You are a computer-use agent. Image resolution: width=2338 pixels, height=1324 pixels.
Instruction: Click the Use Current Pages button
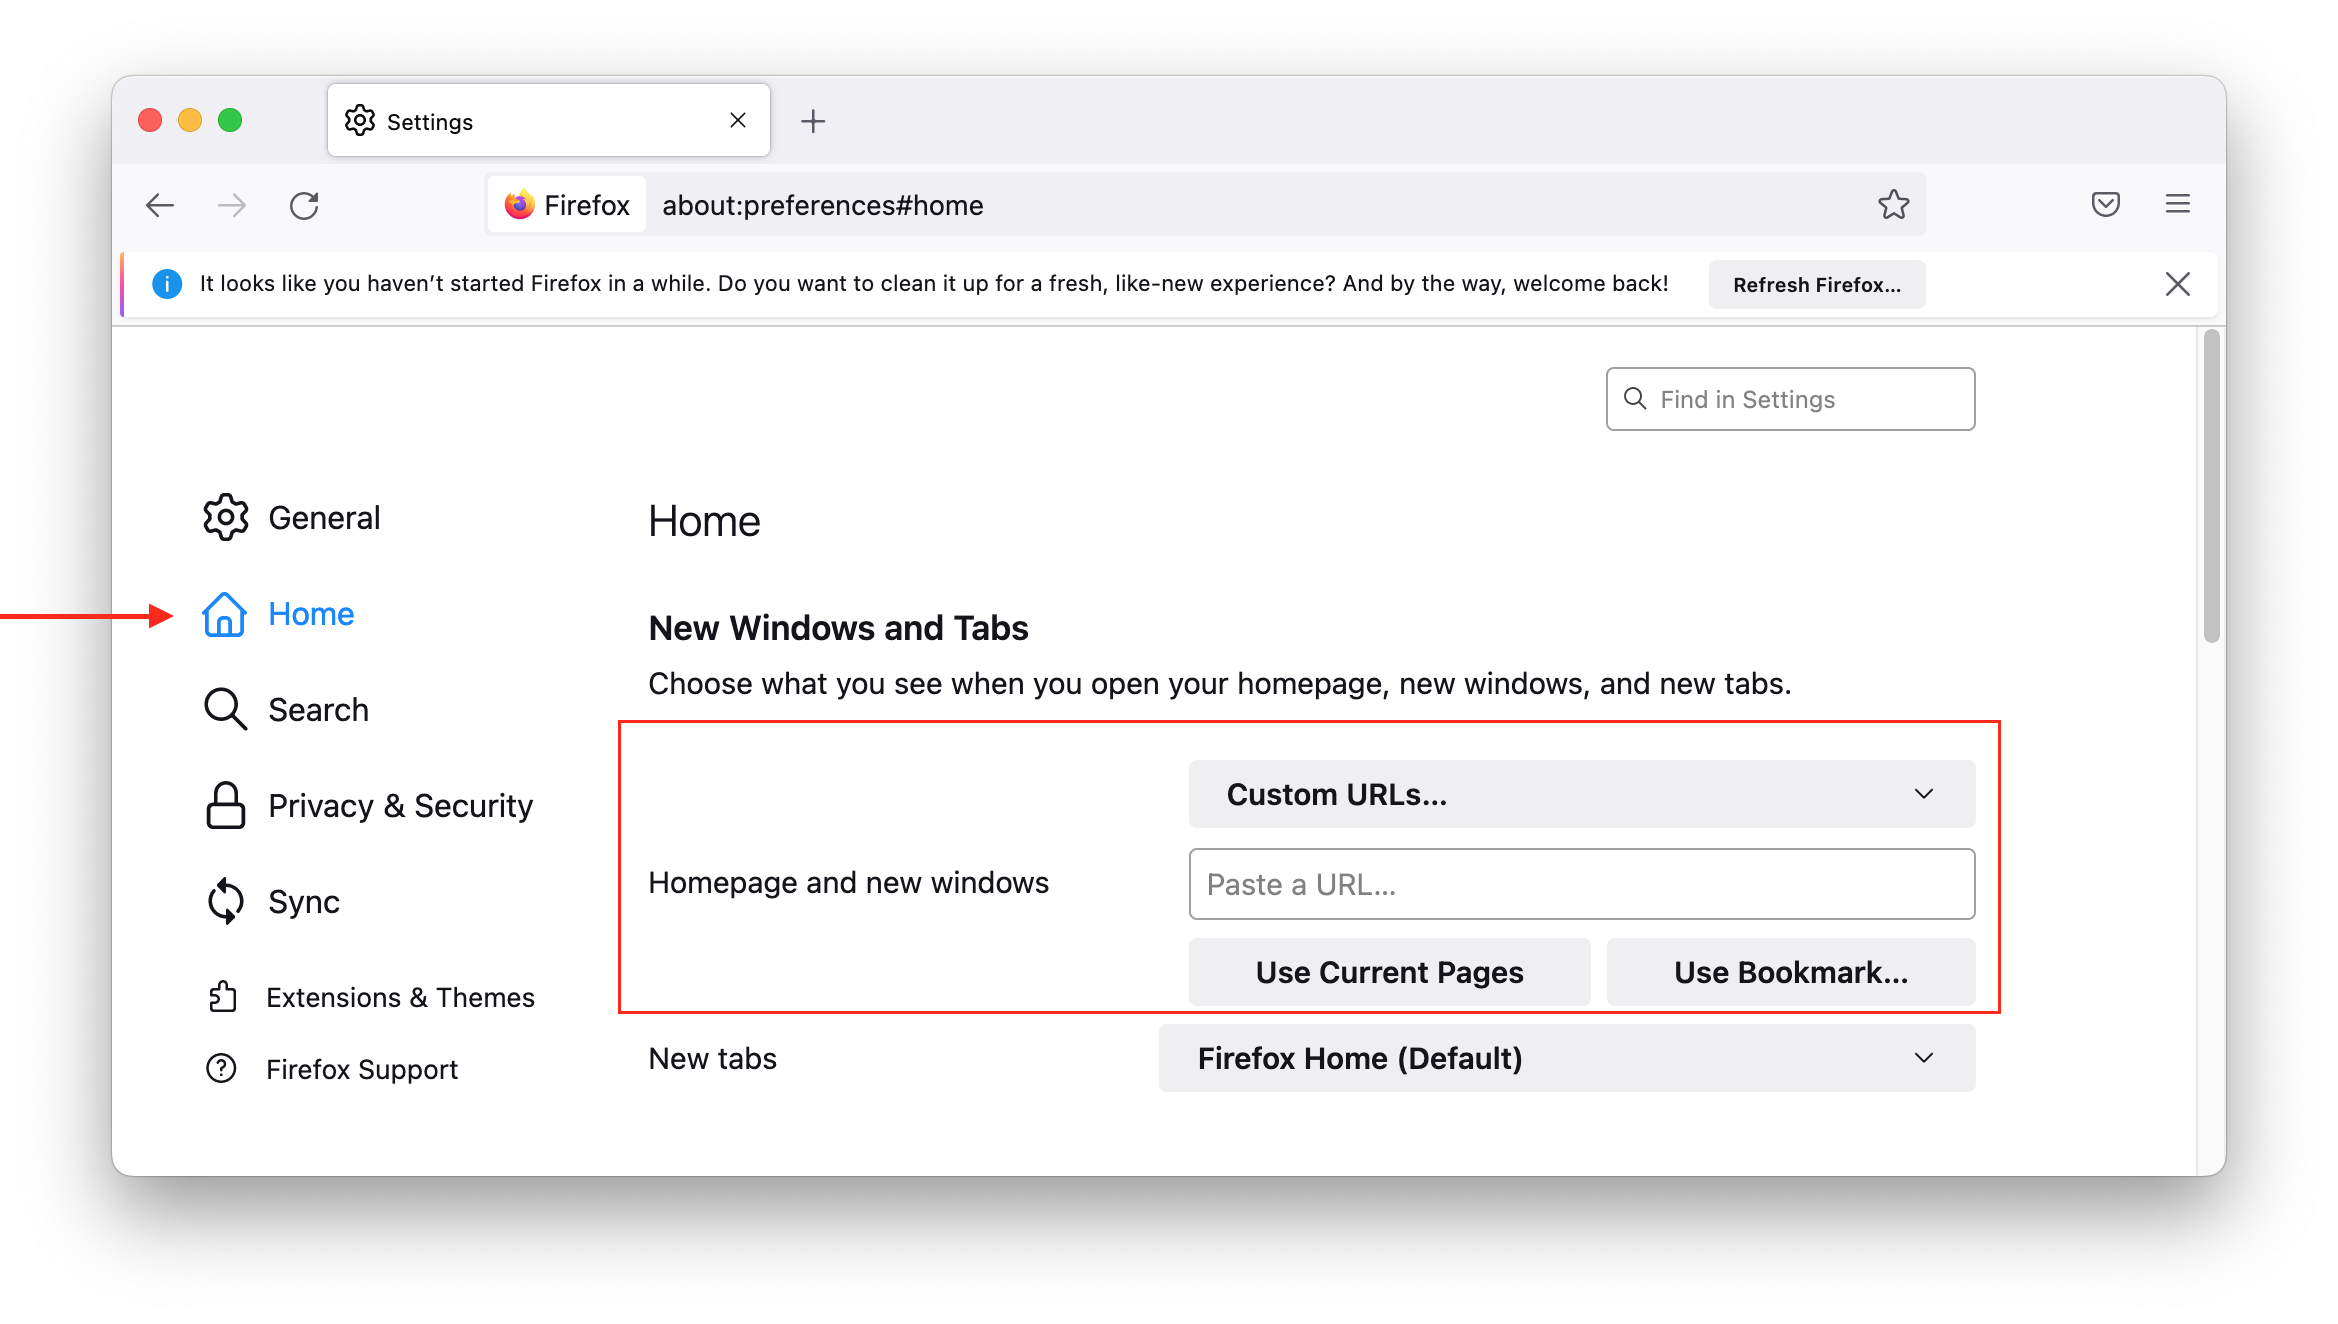[x=1387, y=971]
